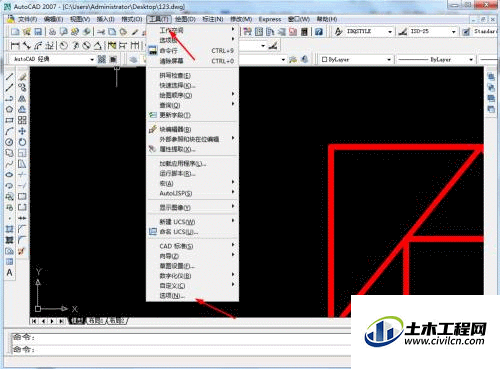This screenshot has height=369, width=500.
Task: Click the Linear dimension tool icon
Action: pyautogui.click(x=15, y=45)
